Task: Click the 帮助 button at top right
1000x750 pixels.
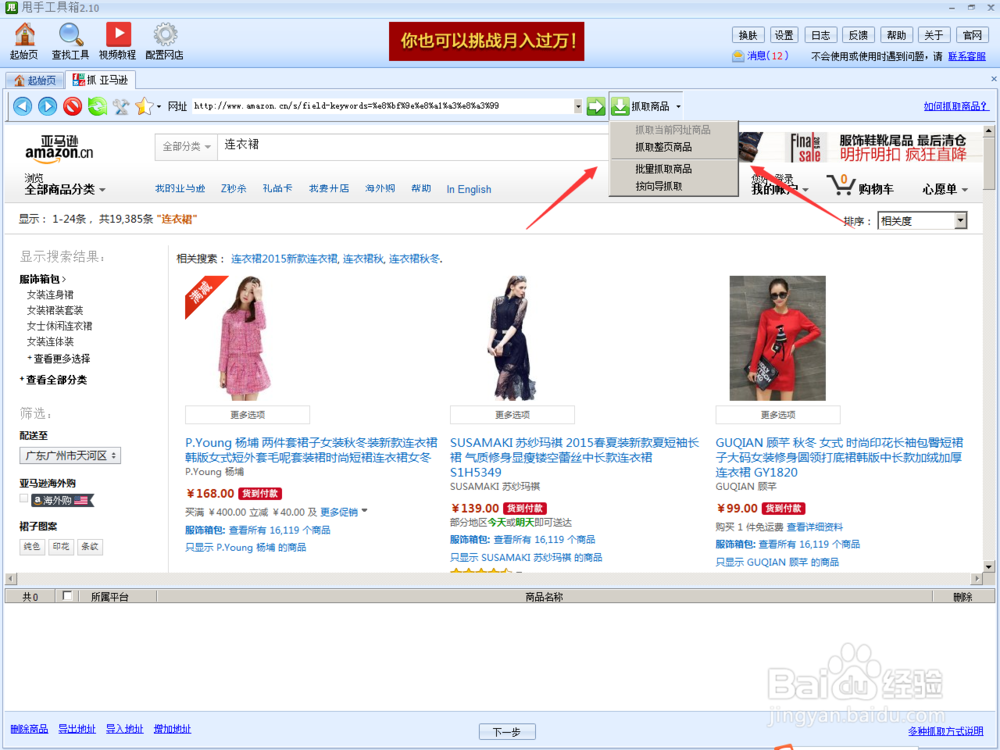Action: point(896,35)
